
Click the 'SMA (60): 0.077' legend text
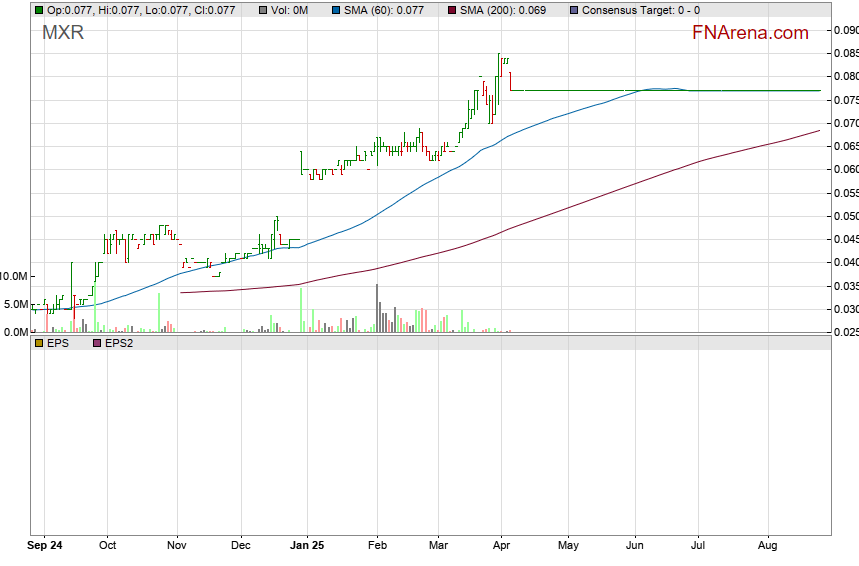pos(384,10)
